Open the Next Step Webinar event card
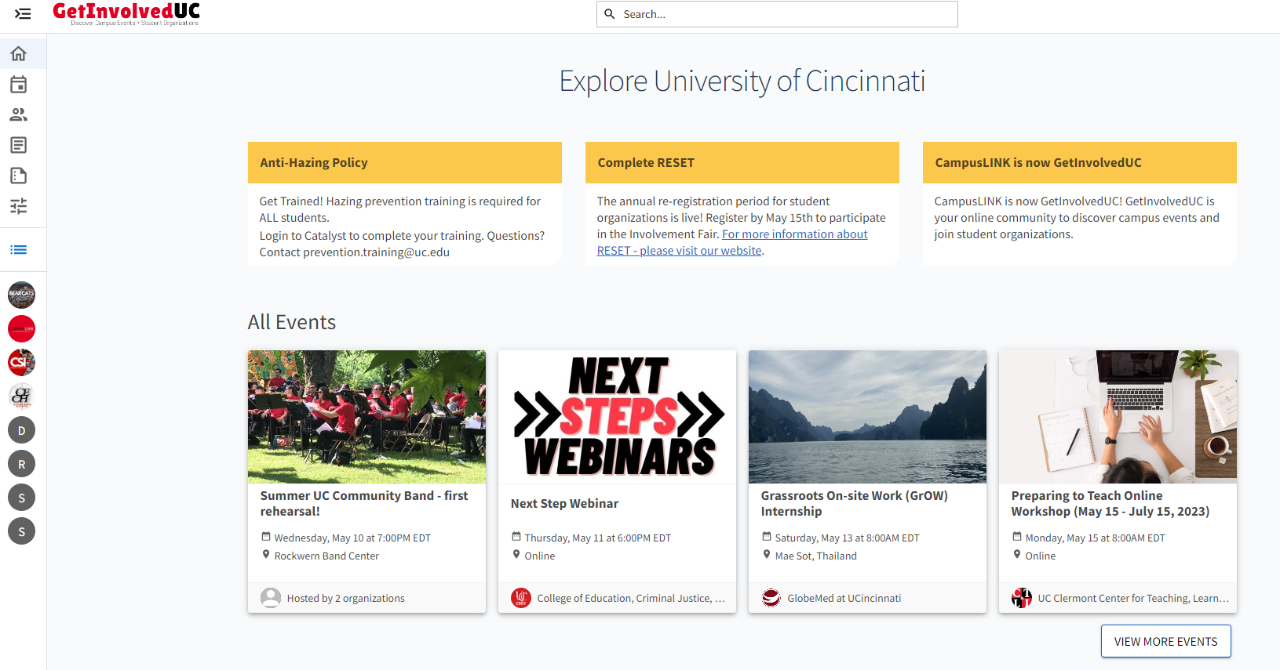Screen dimensions: 1280x670 click(617, 481)
